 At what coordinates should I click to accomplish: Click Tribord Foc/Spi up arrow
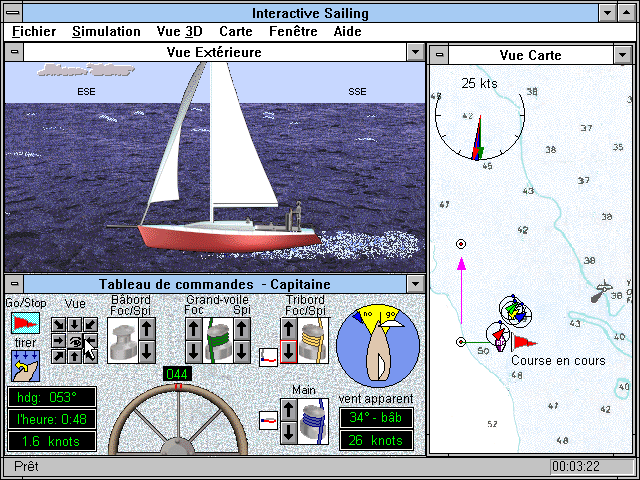tap(289, 329)
